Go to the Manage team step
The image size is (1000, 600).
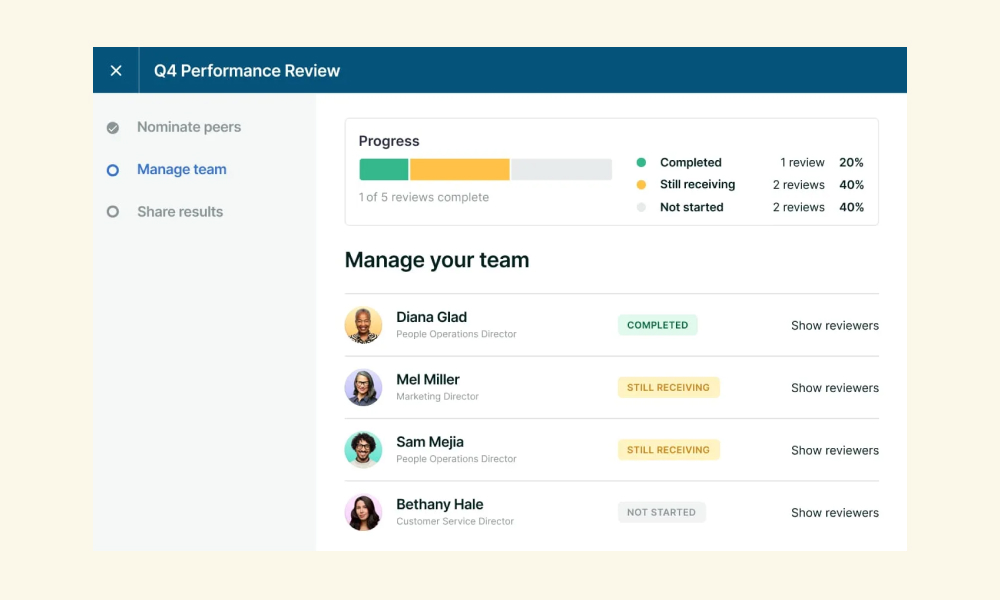(182, 169)
